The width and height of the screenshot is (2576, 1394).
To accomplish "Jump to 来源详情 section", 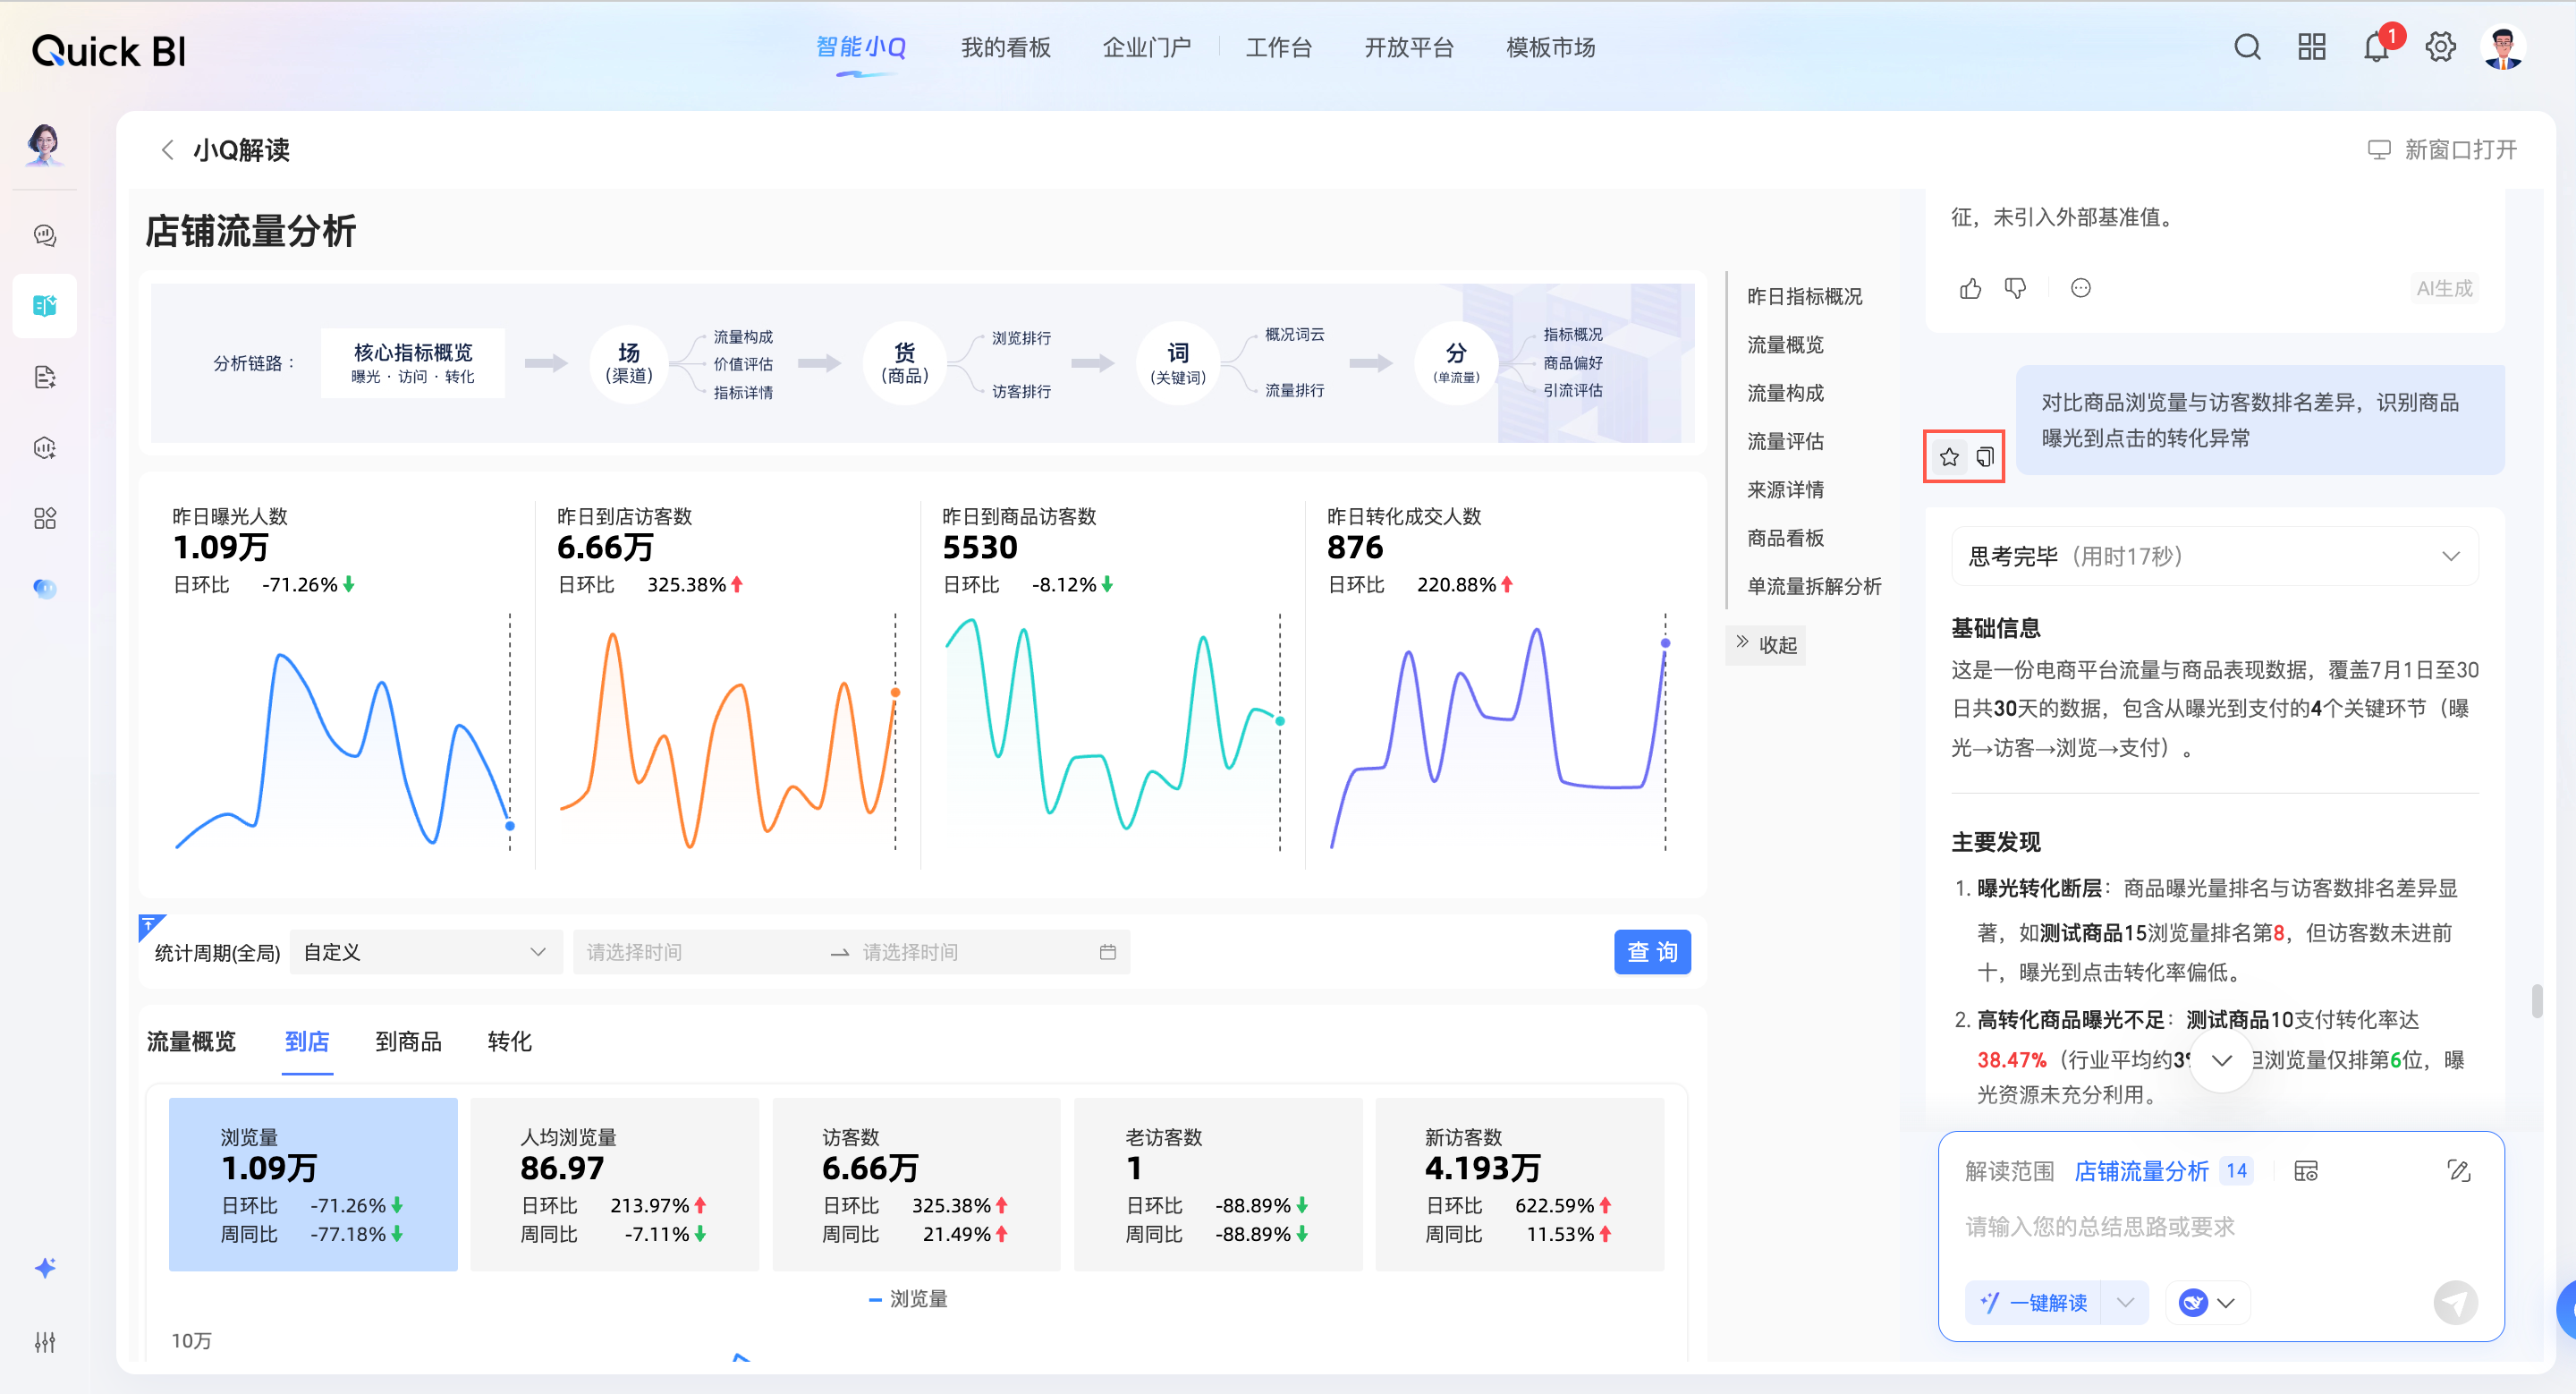I will tap(1785, 490).
